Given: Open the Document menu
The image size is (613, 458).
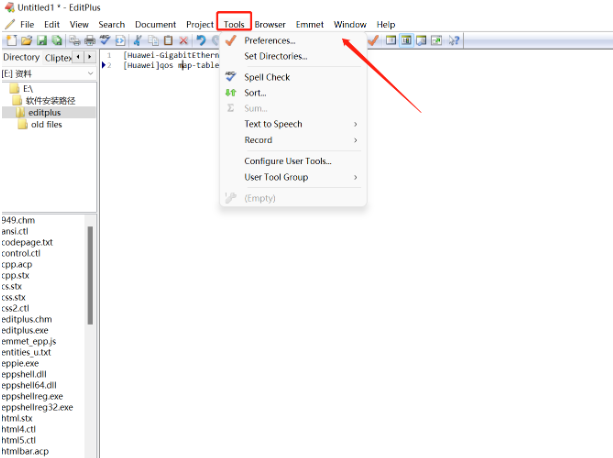Looking at the screenshot, I should coord(155,24).
